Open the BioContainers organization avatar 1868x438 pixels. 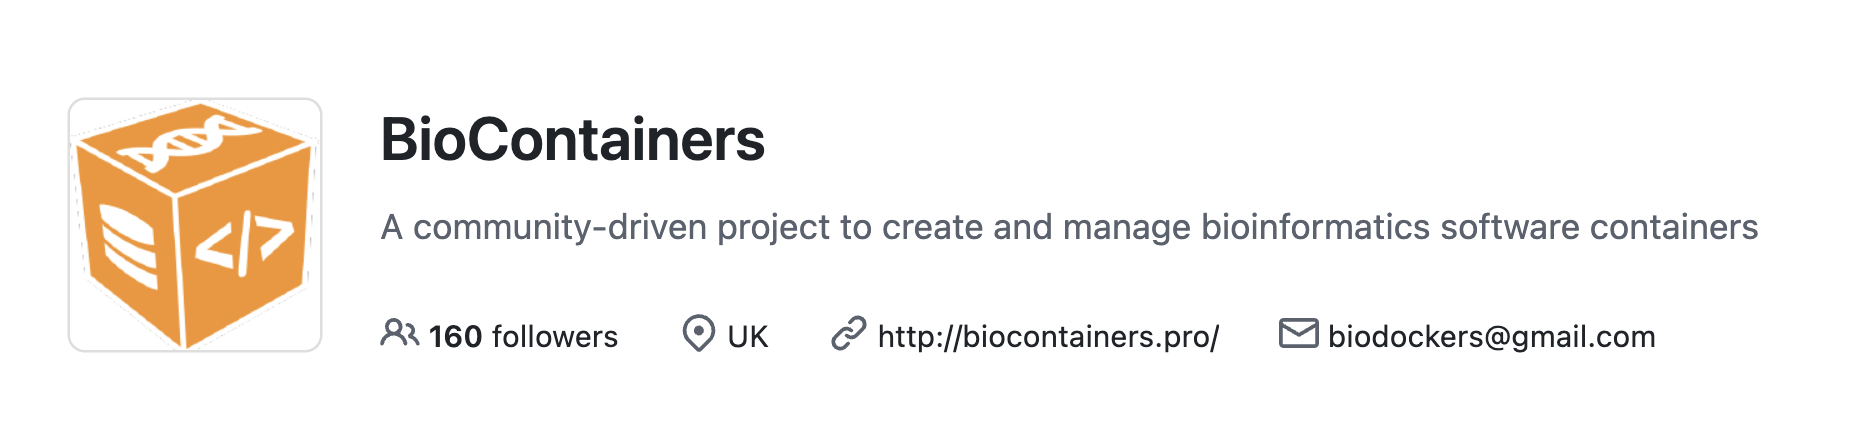point(195,225)
